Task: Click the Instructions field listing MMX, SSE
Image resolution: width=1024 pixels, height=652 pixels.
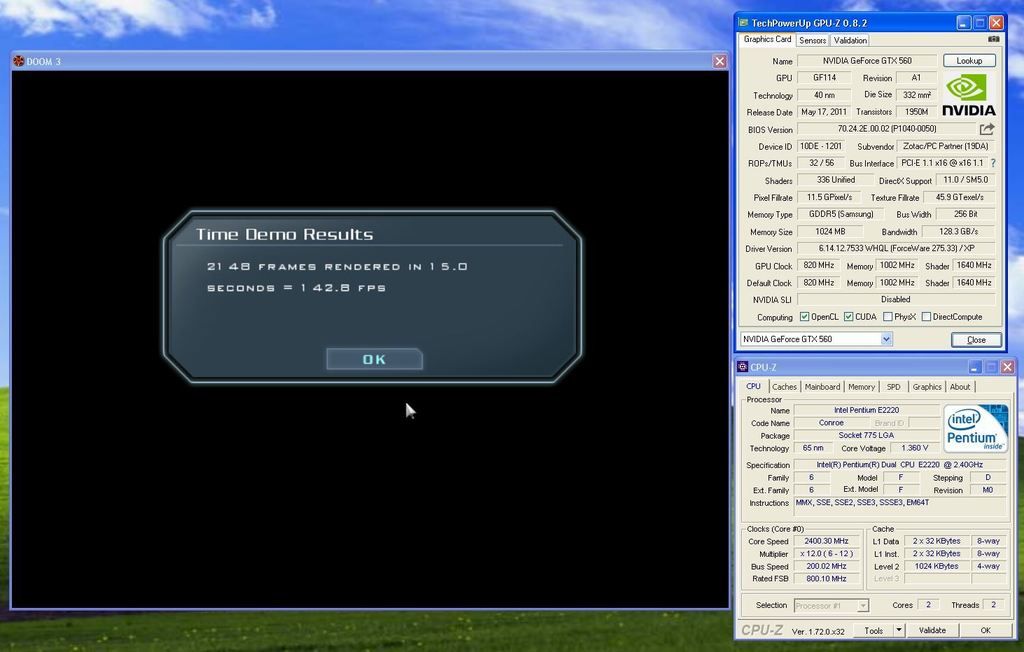Action: point(900,508)
